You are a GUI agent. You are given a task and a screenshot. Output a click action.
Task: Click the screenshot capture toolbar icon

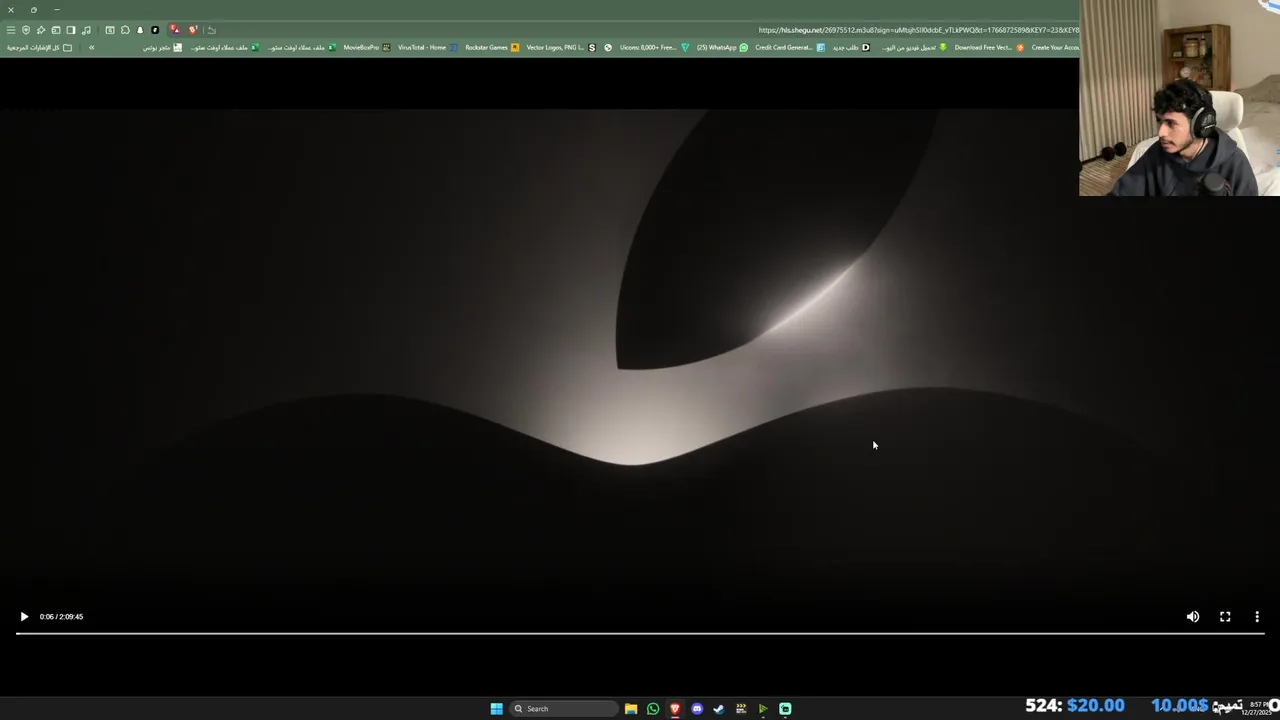point(110,30)
